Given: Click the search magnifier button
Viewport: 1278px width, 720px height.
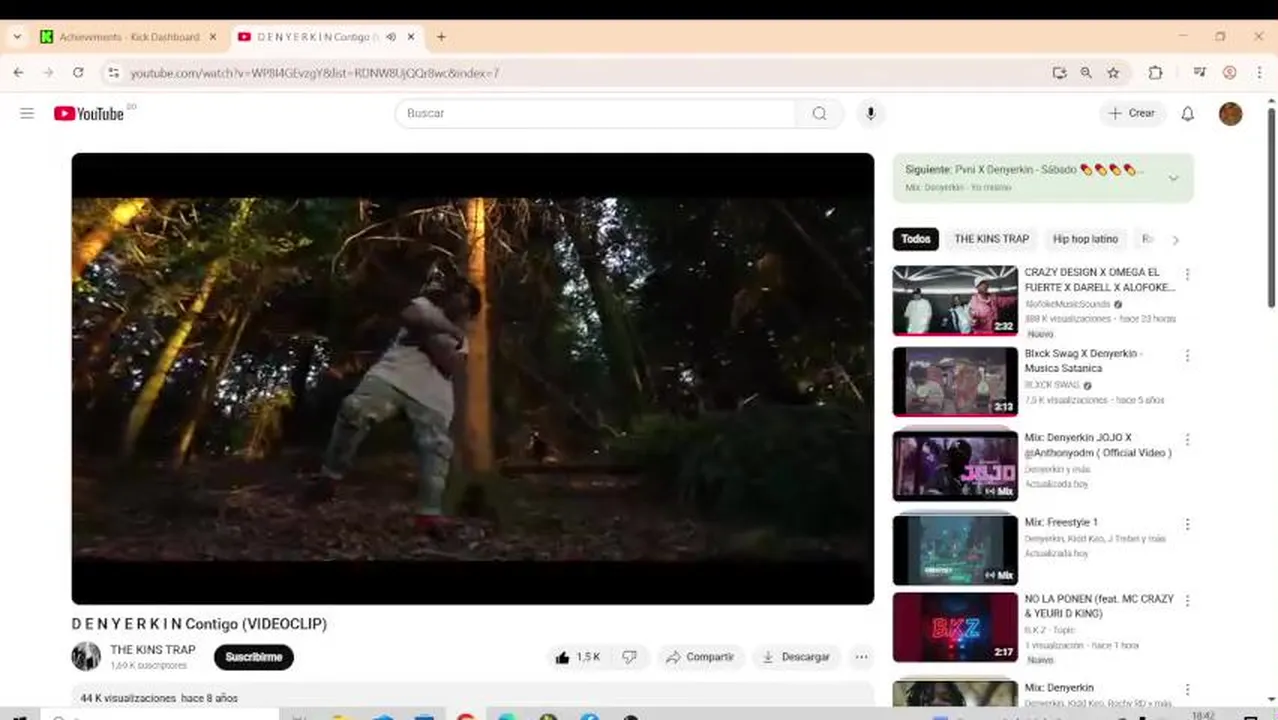Looking at the screenshot, I should (x=820, y=113).
